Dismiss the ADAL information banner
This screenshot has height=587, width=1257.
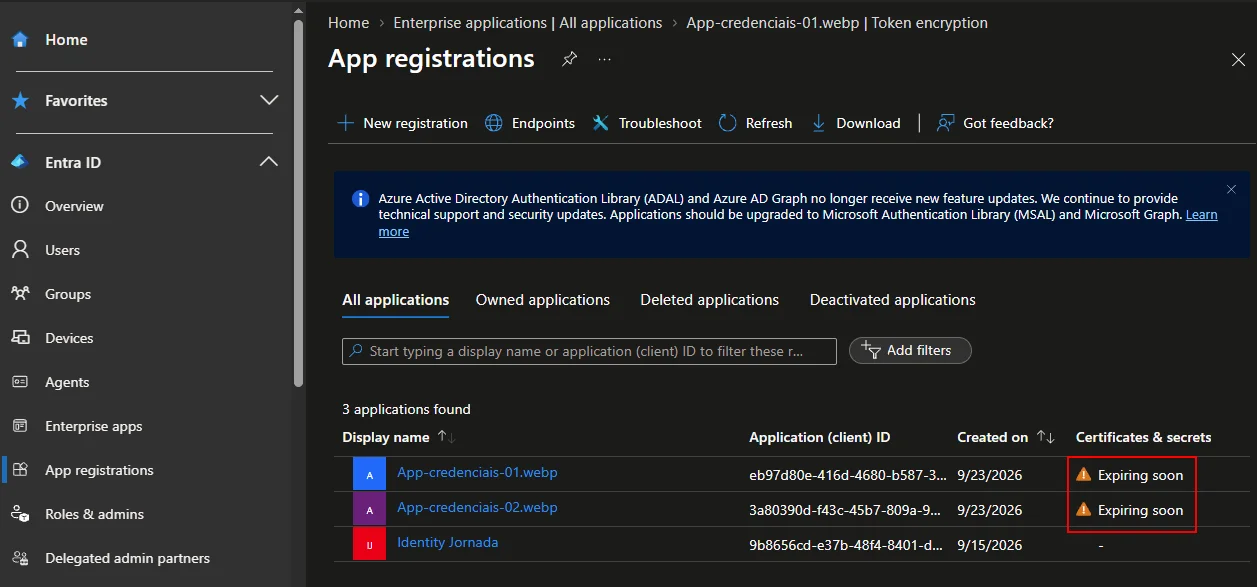tap(1231, 189)
